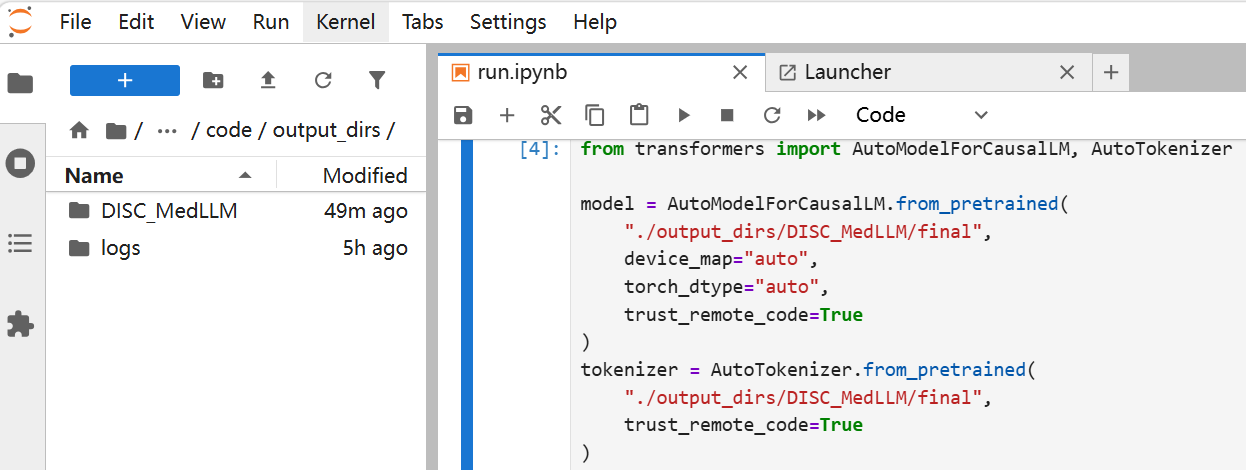Cut the selected cell with scissors icon
The image size is (1246, 470).
551,115
